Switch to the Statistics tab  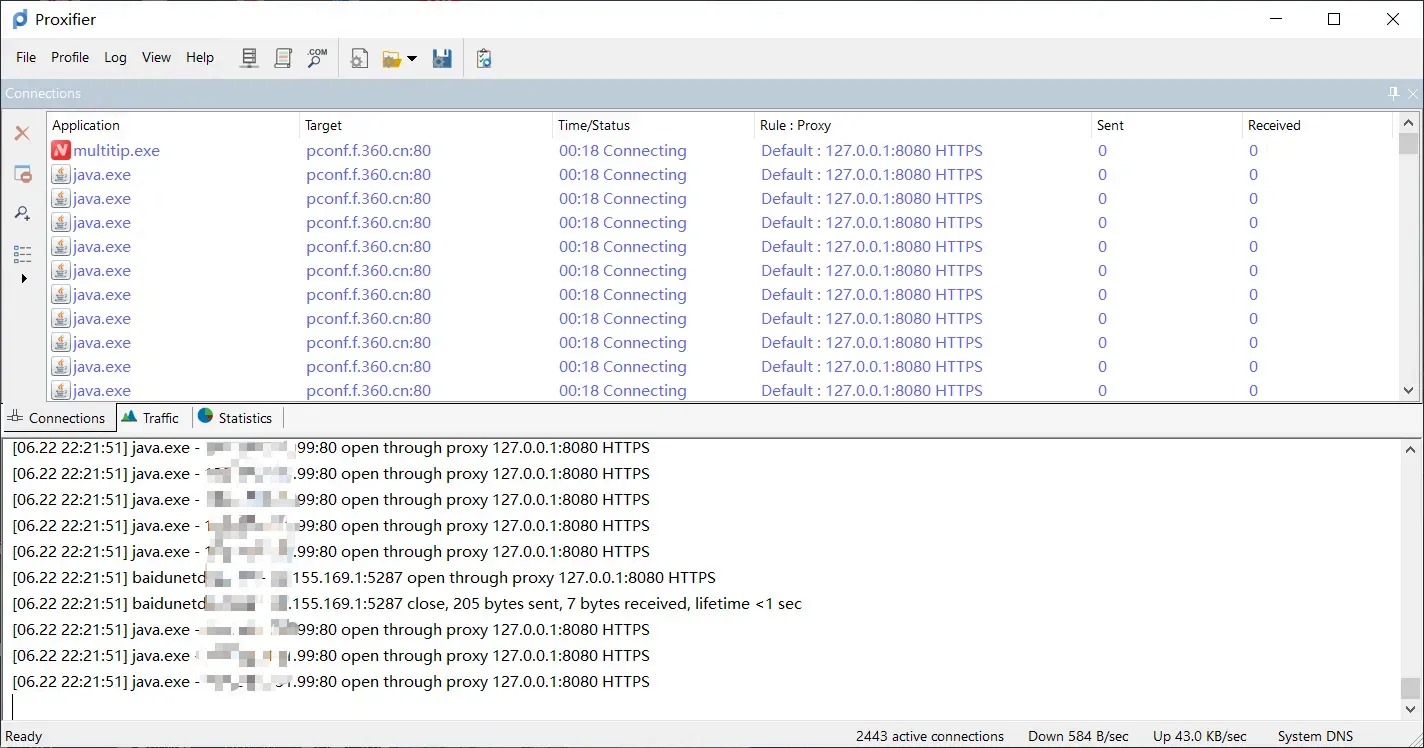[x=235, y=418]
